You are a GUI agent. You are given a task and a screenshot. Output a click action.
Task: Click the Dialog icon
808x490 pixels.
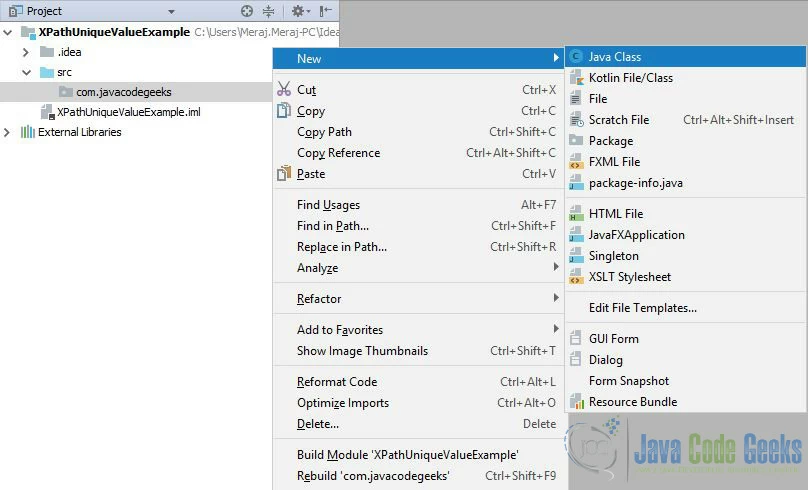coord(576,360)
